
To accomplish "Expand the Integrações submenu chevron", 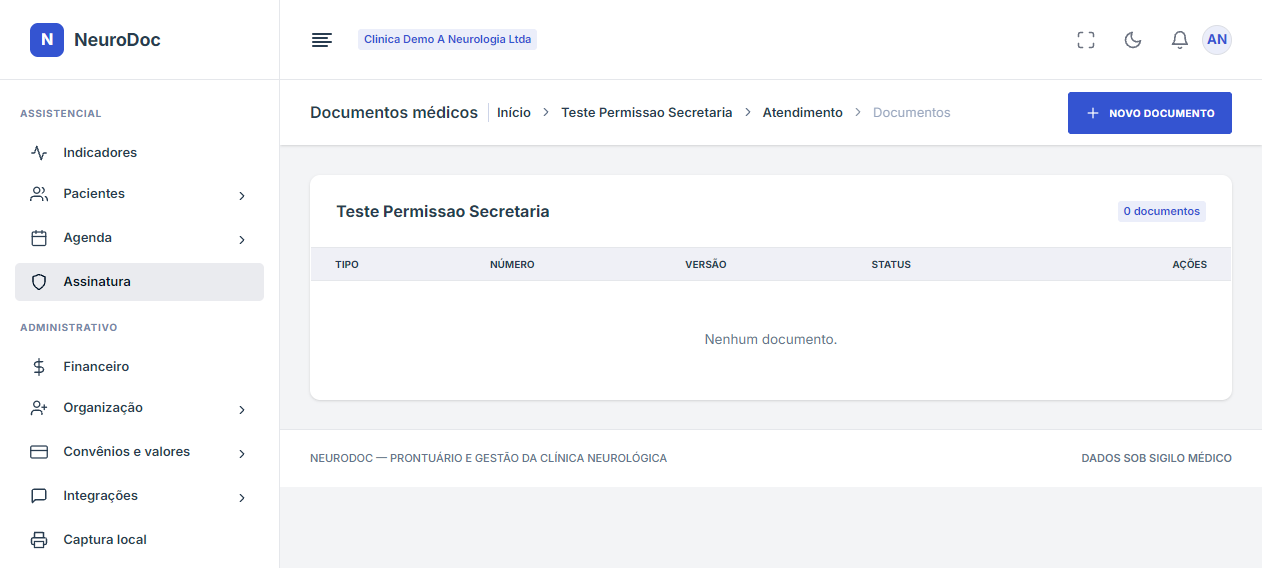I will click(x=242, y=498).
